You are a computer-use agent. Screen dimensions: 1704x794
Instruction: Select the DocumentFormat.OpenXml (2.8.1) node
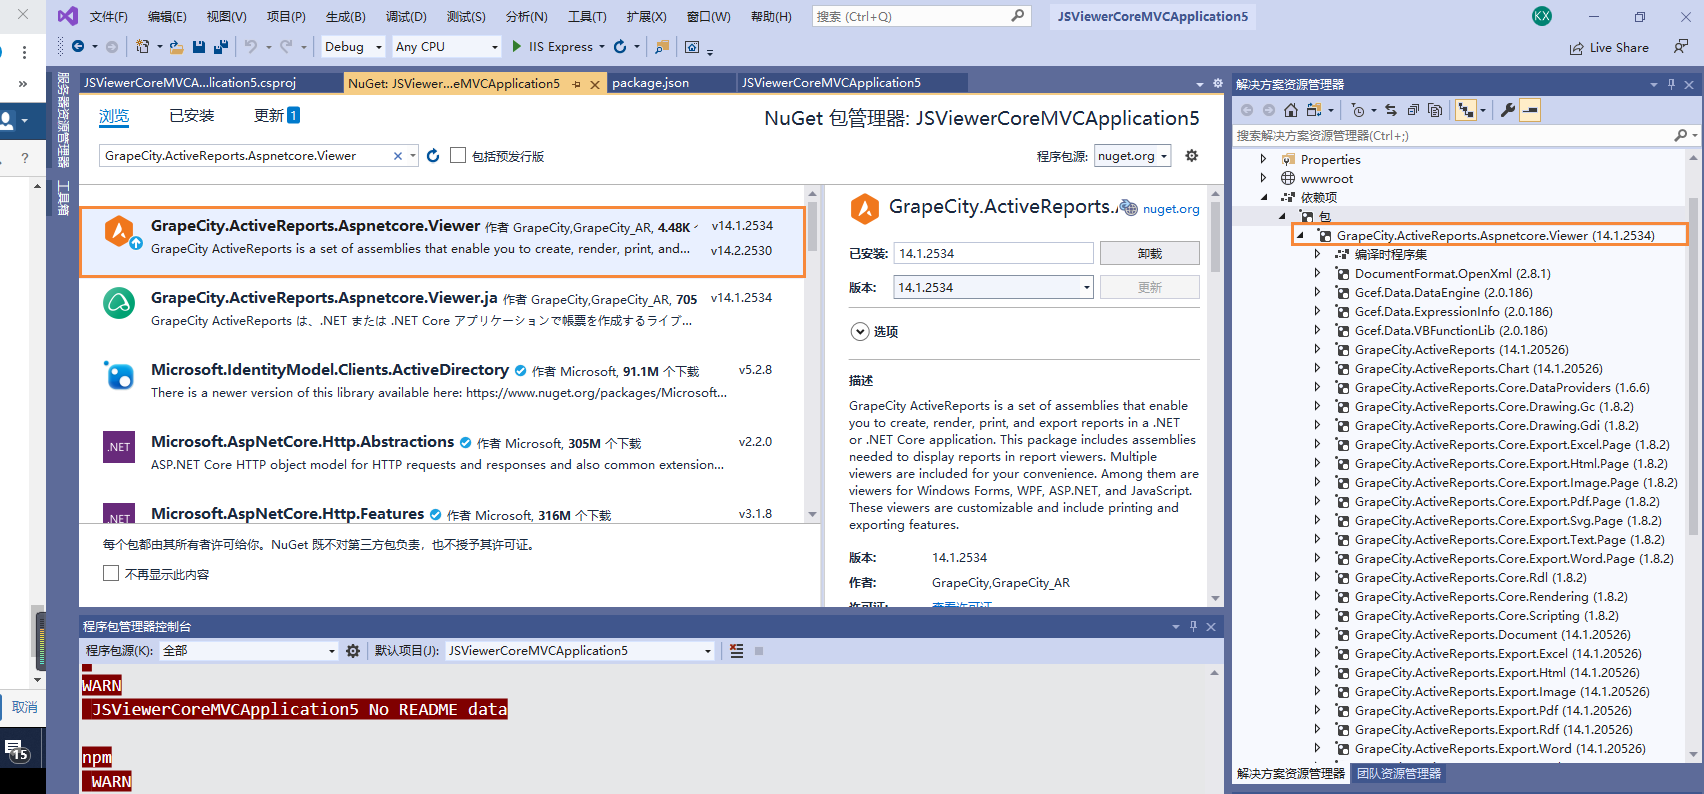1452,274
